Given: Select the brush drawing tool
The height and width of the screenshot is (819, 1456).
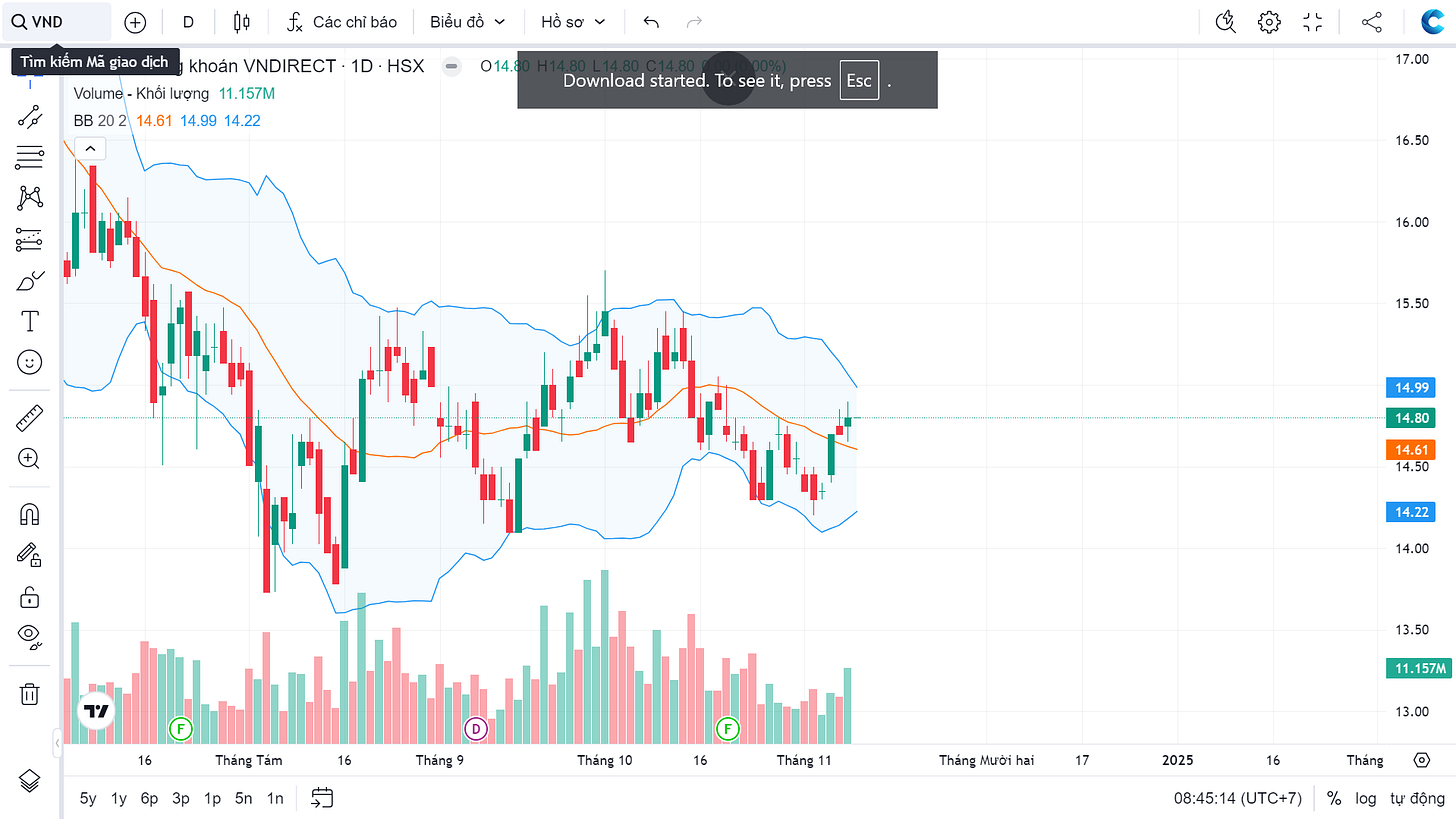Looking at the screenshot, I should point(30,280).
